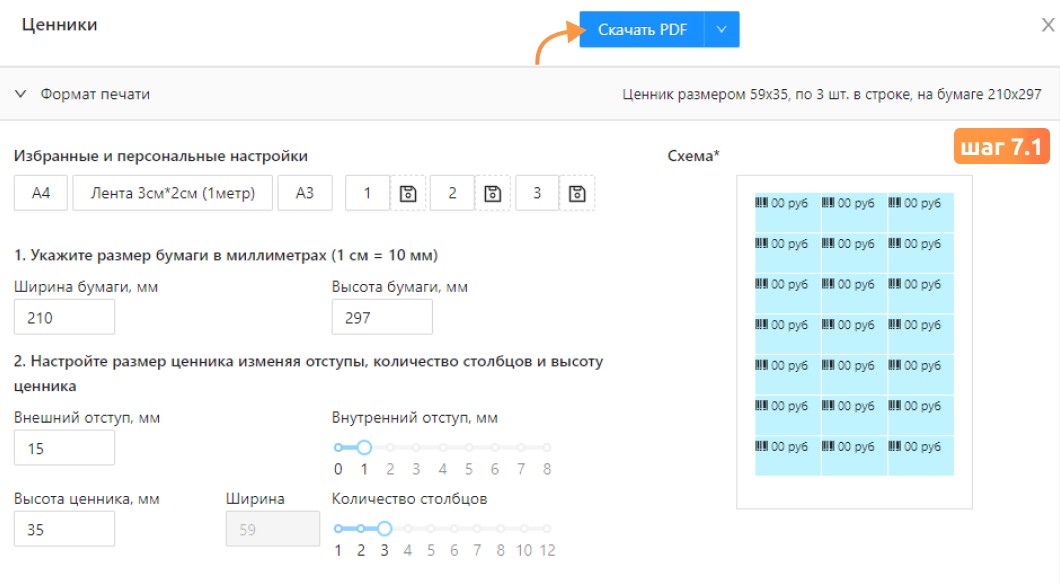Focus the Ширина бумаги field

[64, 317]
